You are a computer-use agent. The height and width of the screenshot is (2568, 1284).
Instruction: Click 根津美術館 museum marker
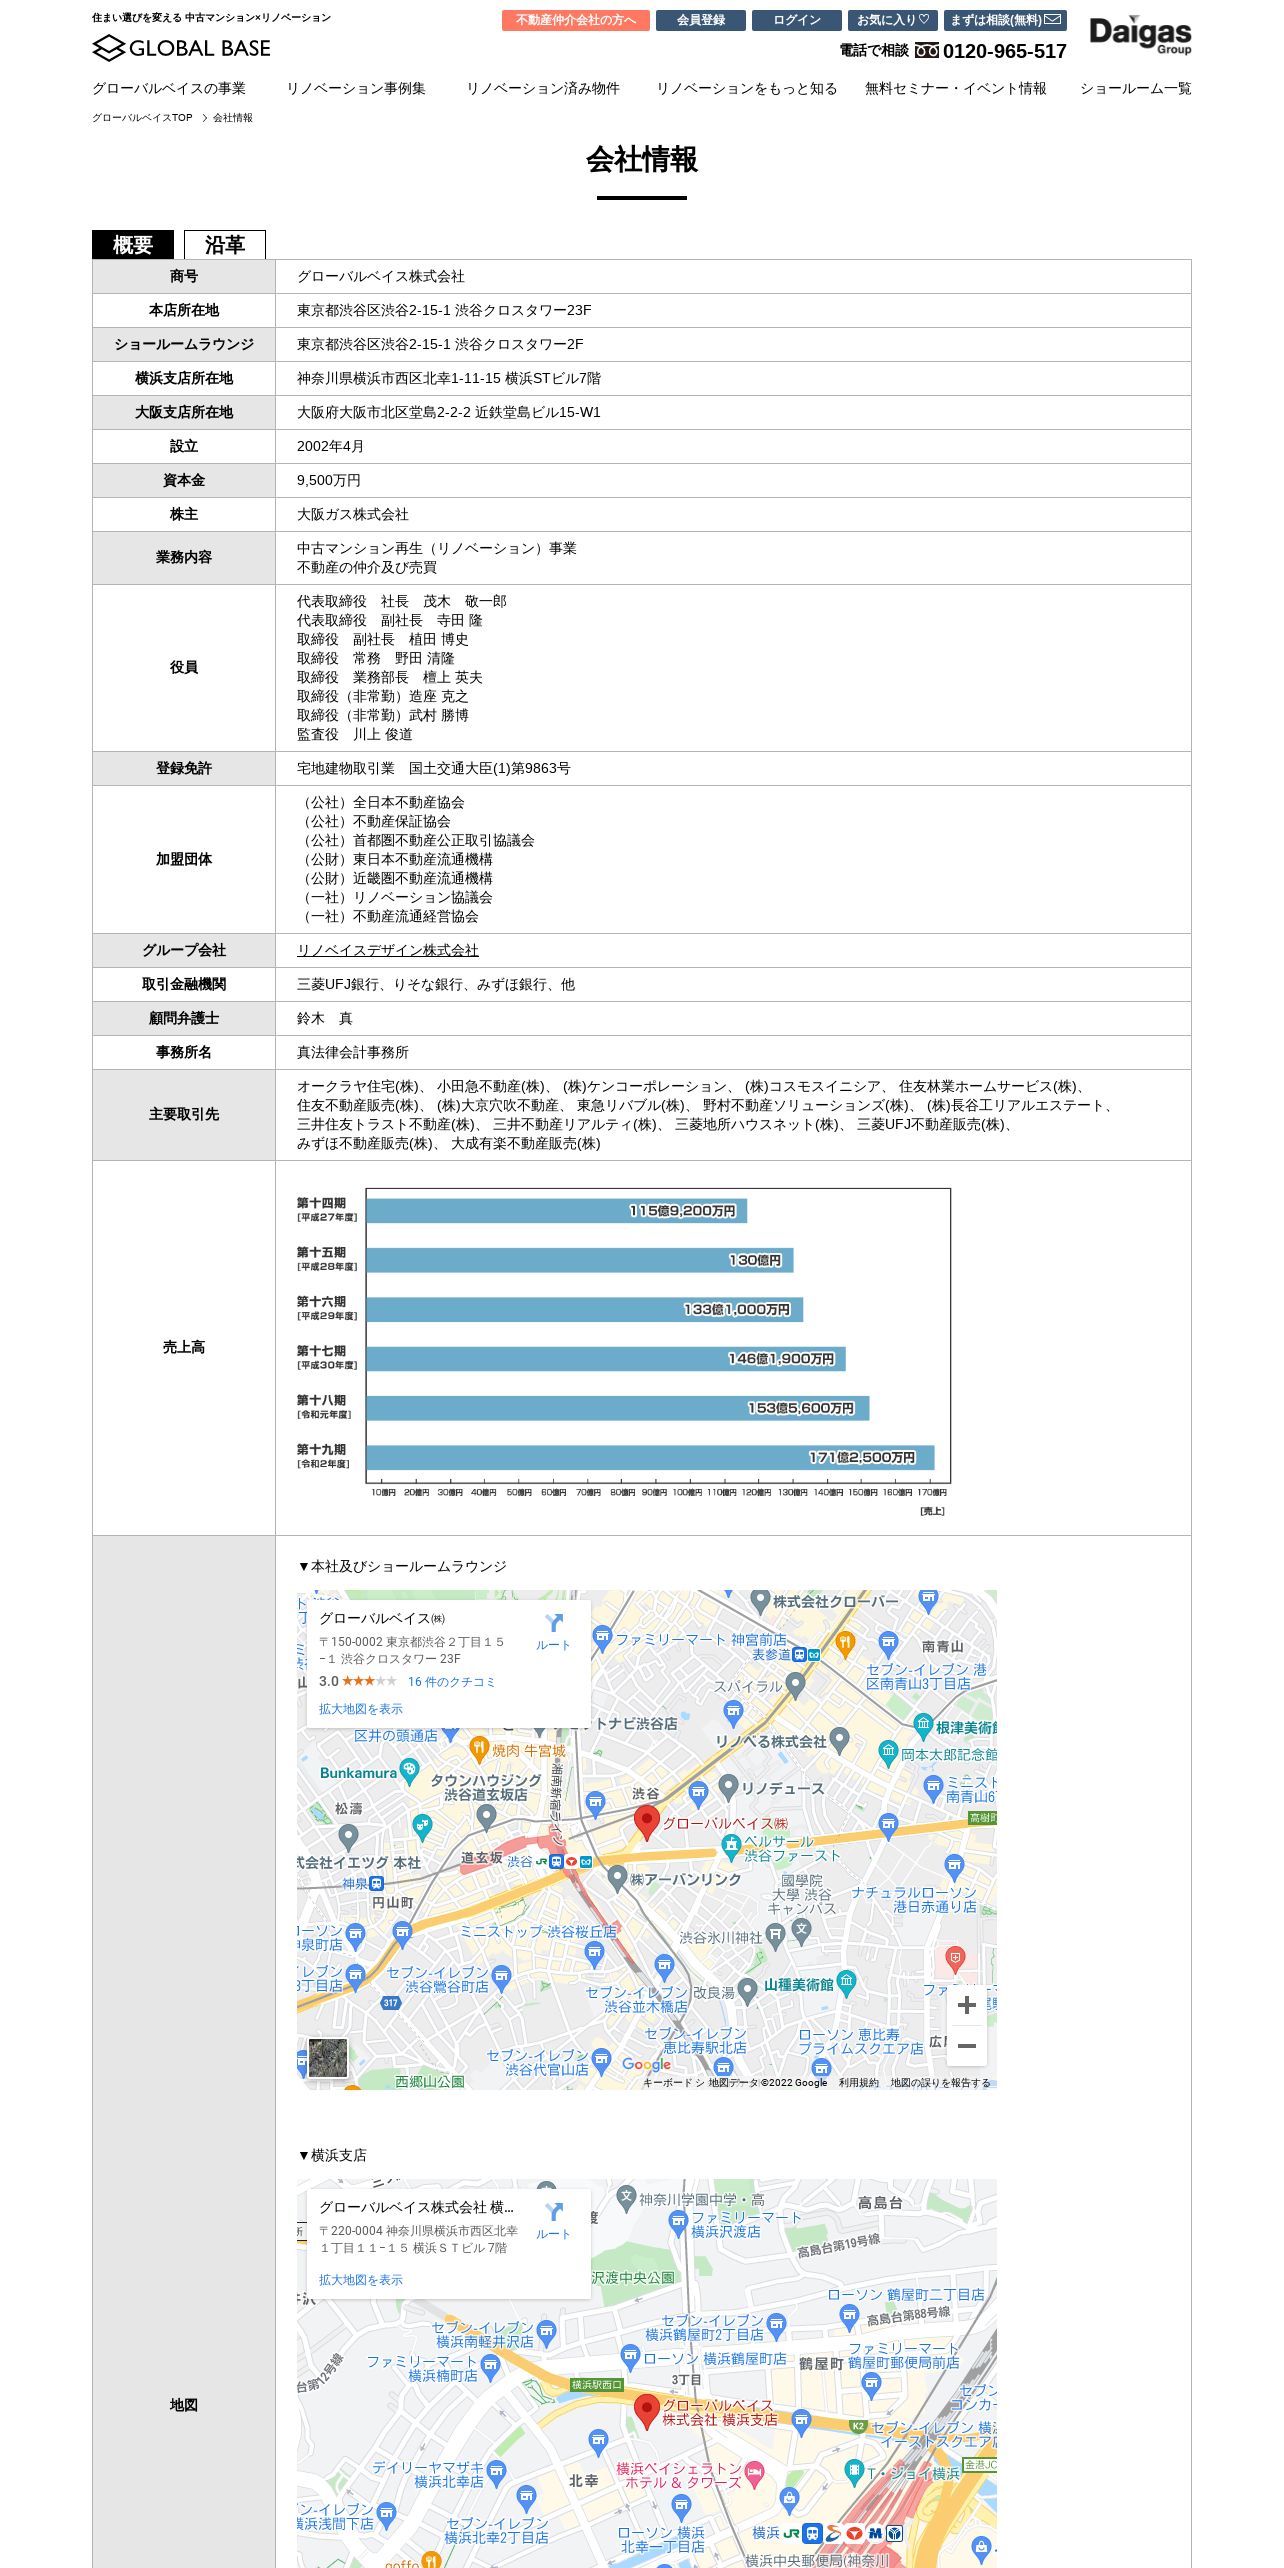(x=923, y=1725)
